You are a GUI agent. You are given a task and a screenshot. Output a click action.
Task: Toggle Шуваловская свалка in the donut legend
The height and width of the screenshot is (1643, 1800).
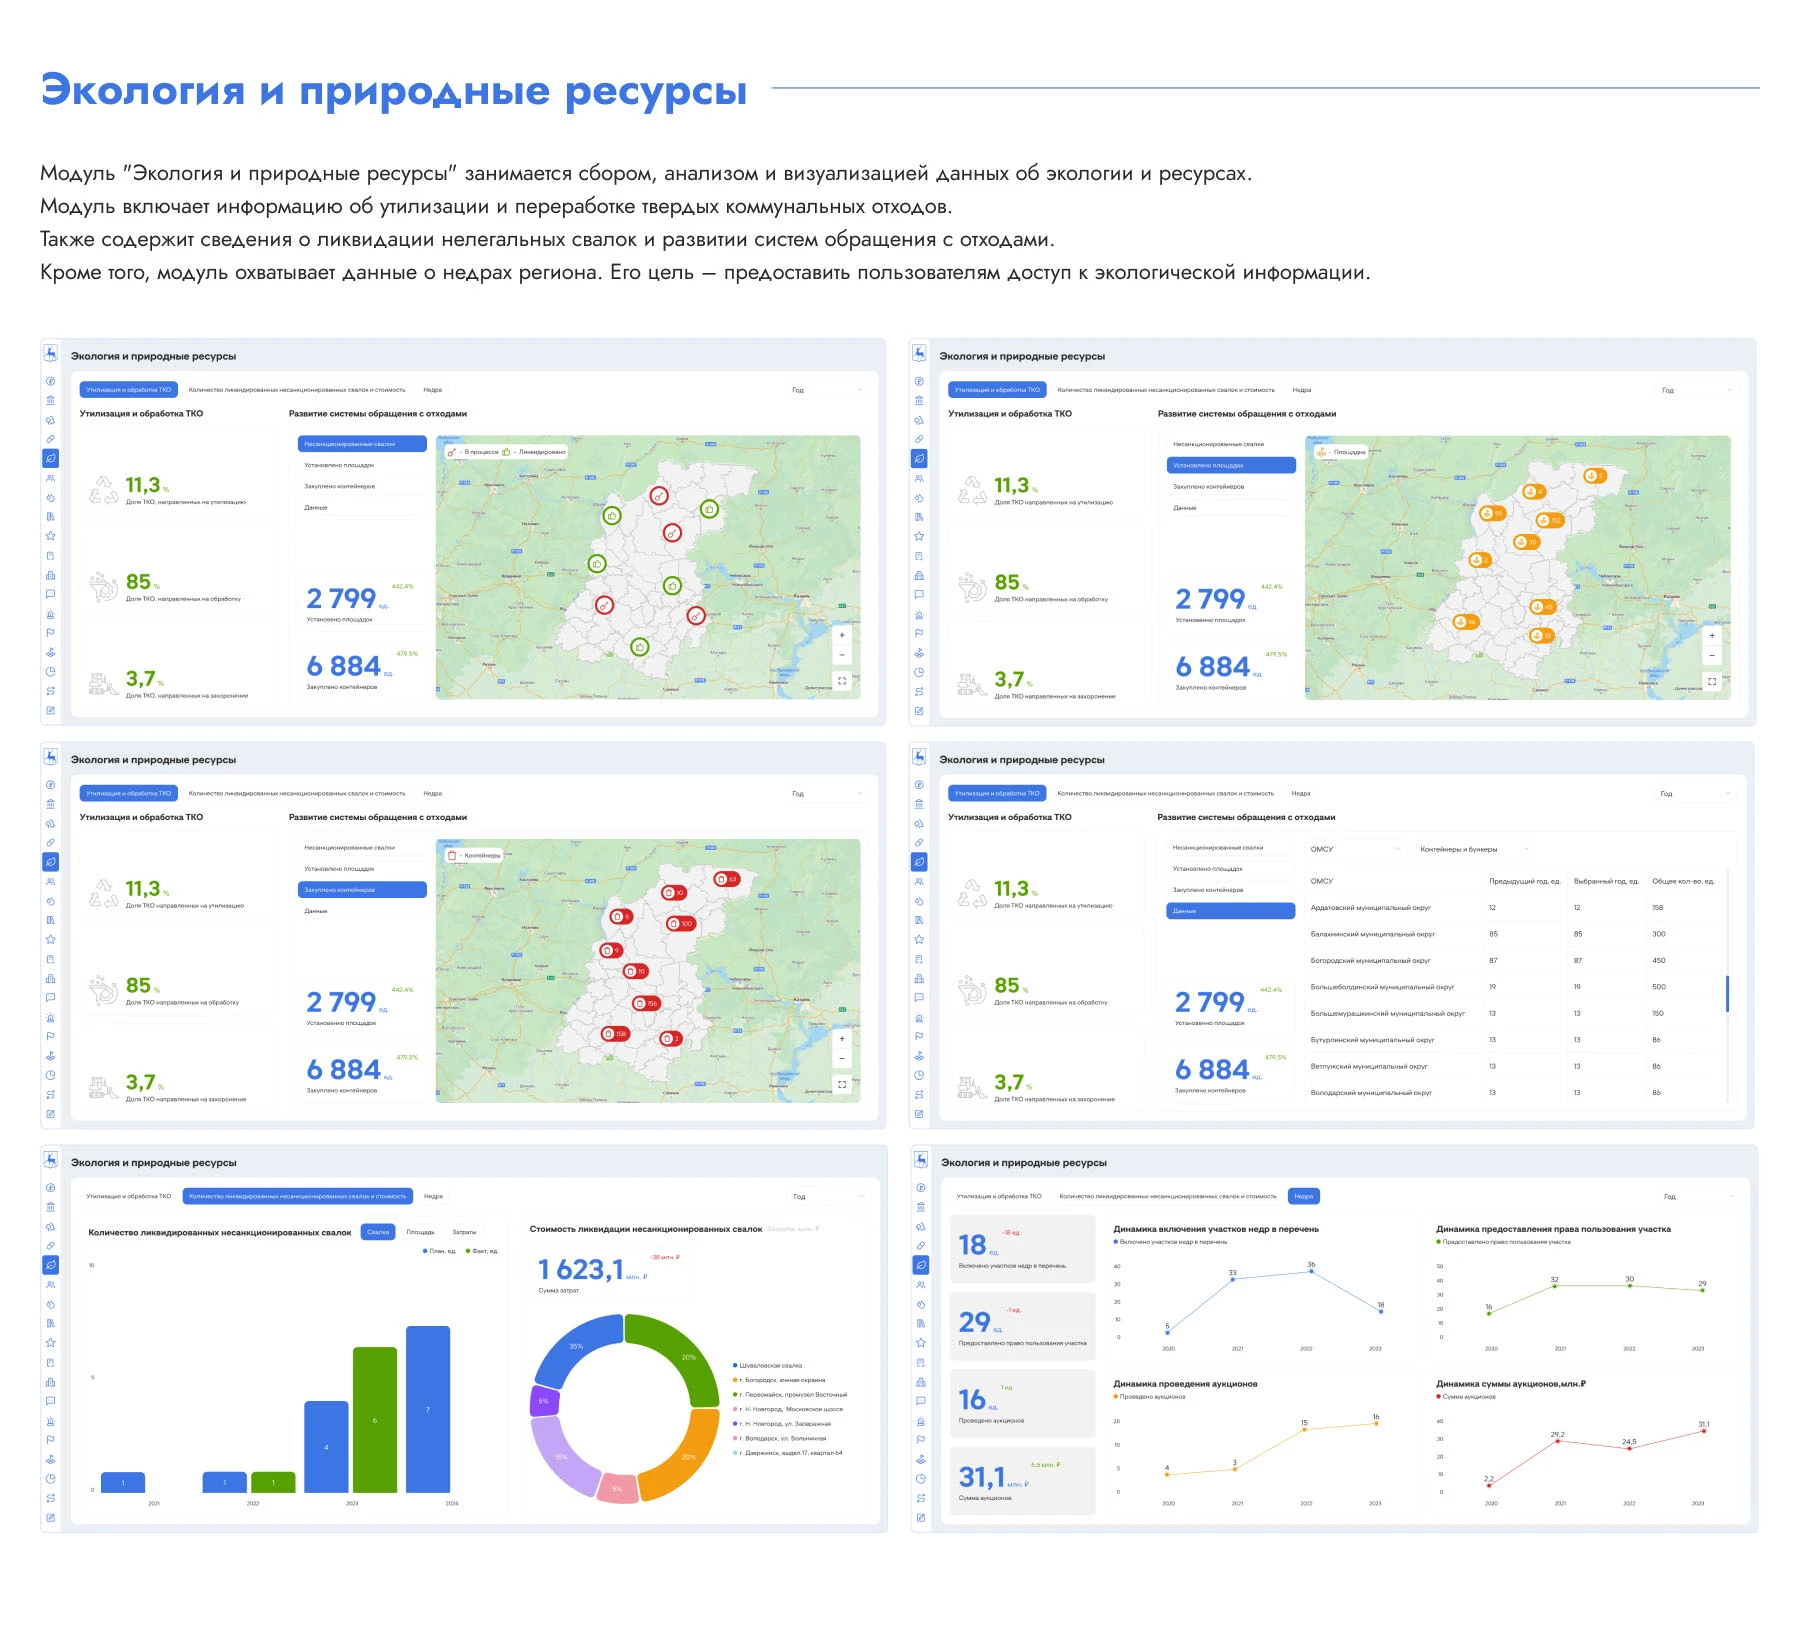tap(768, 1365)
